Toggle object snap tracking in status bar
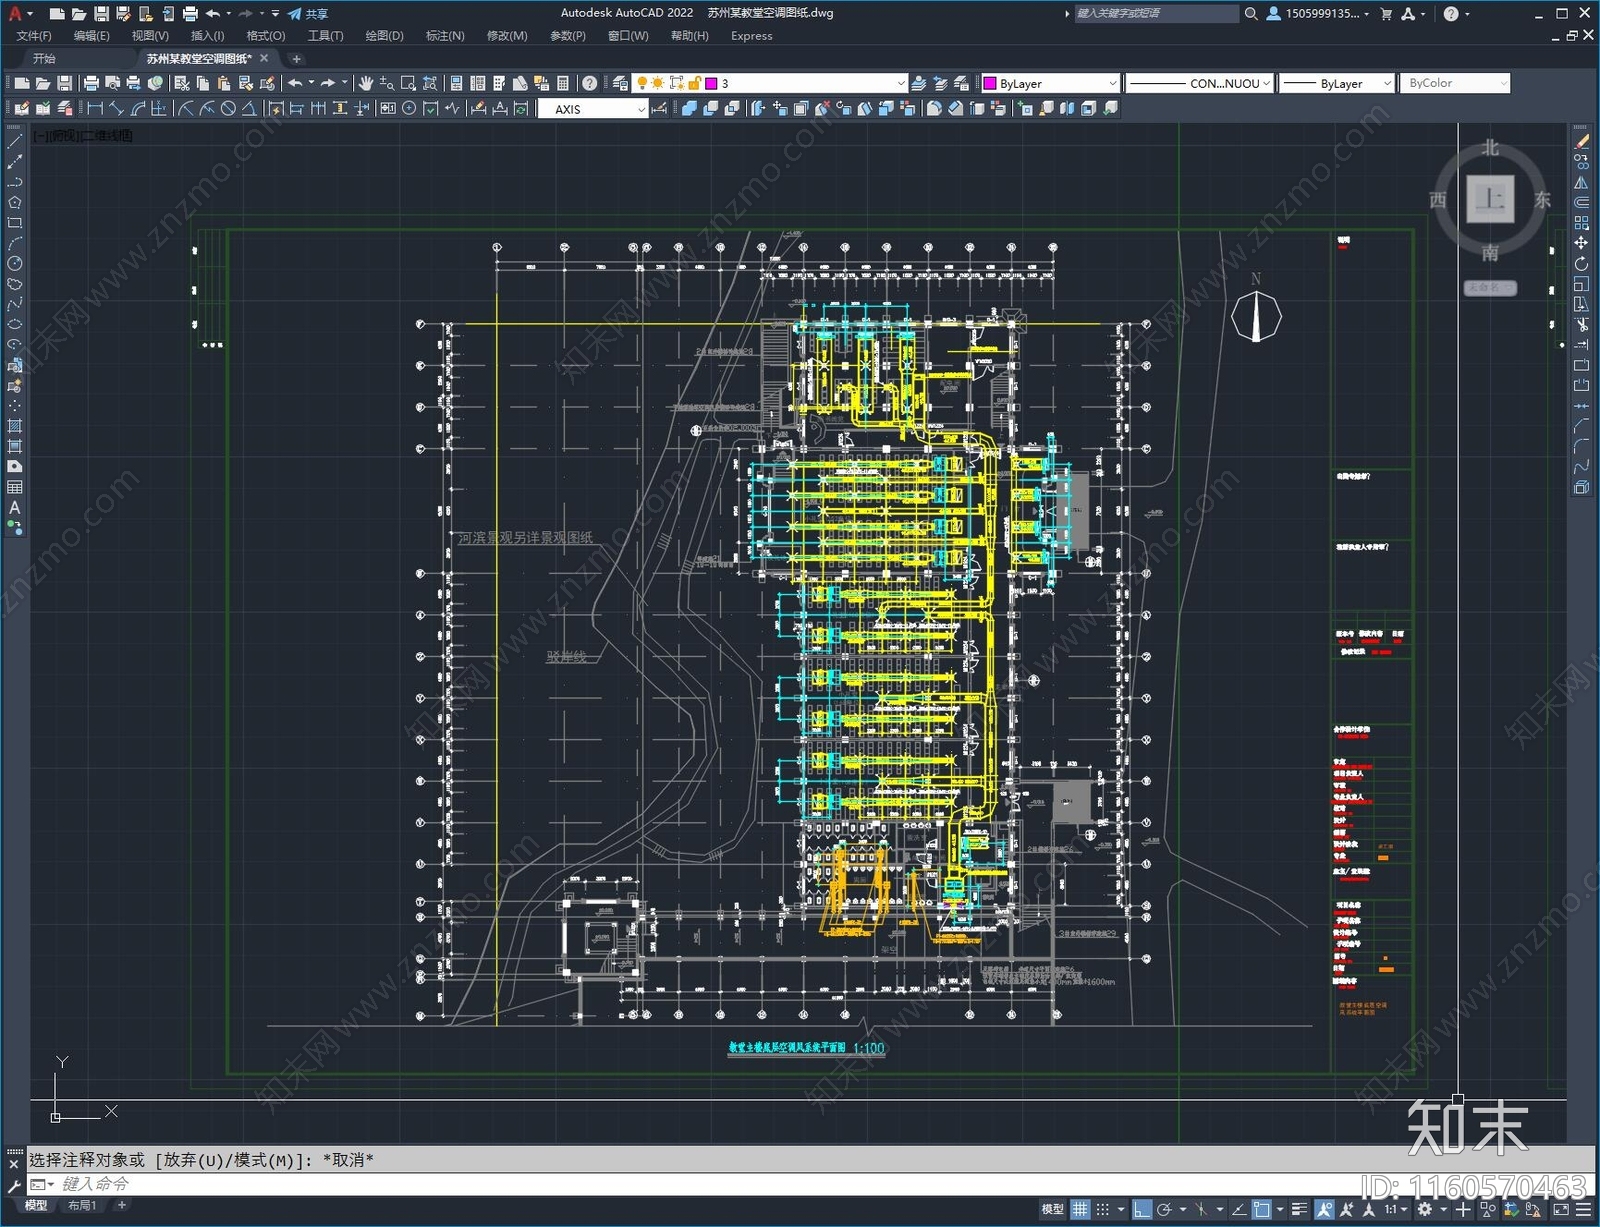This screenshot has height=1227, width=1600. point(1239,1210)
